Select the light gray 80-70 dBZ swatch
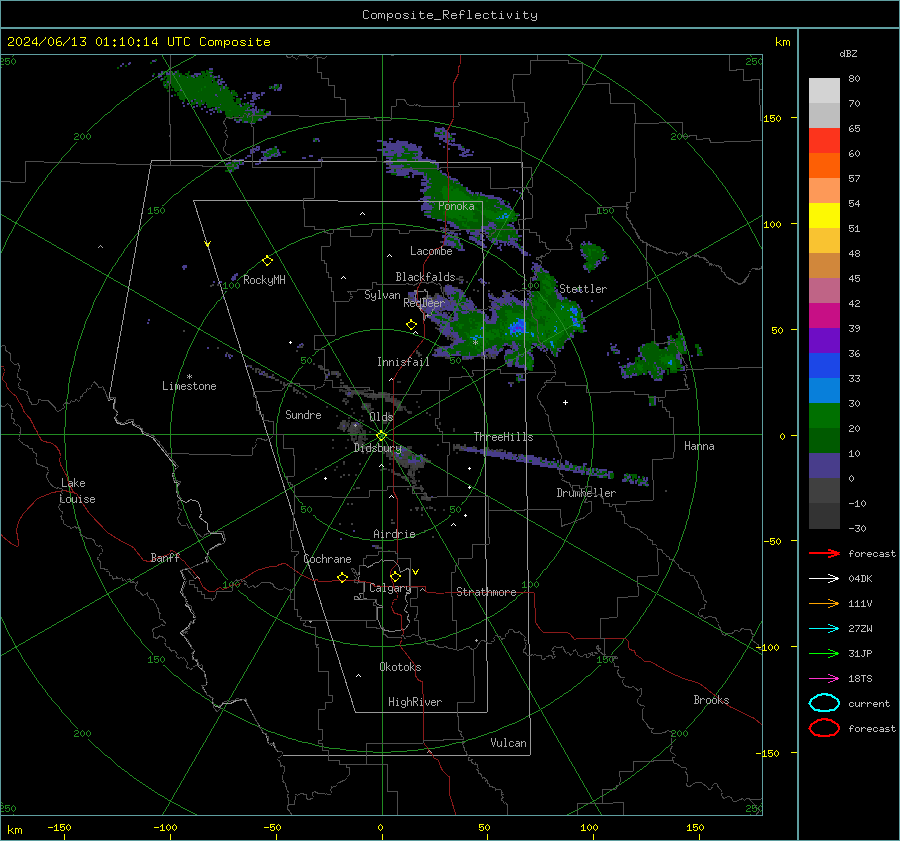The height and width of the screenshot is (841, 900). [824, 90]
